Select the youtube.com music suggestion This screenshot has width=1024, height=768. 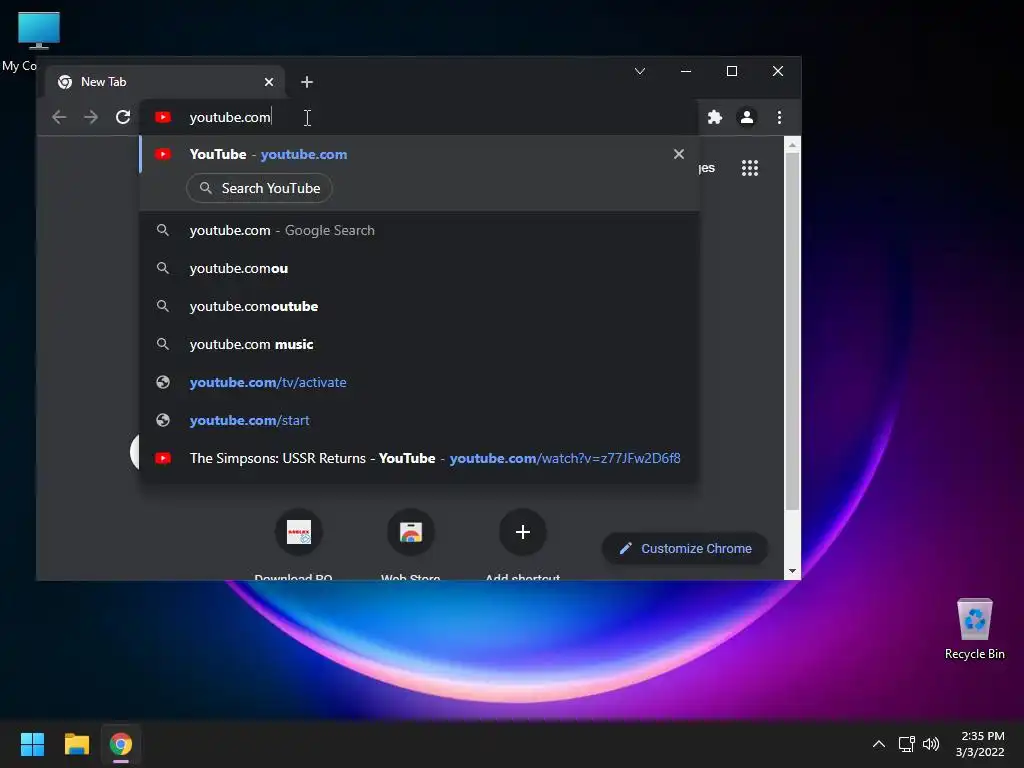[419, 344]
